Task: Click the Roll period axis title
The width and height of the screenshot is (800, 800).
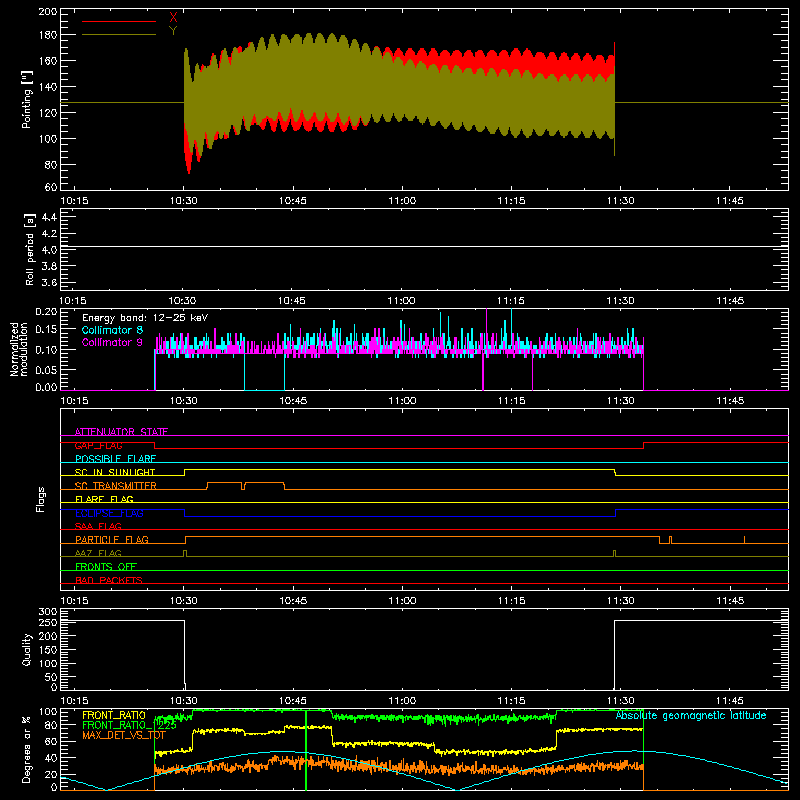Action: (29, 249)
